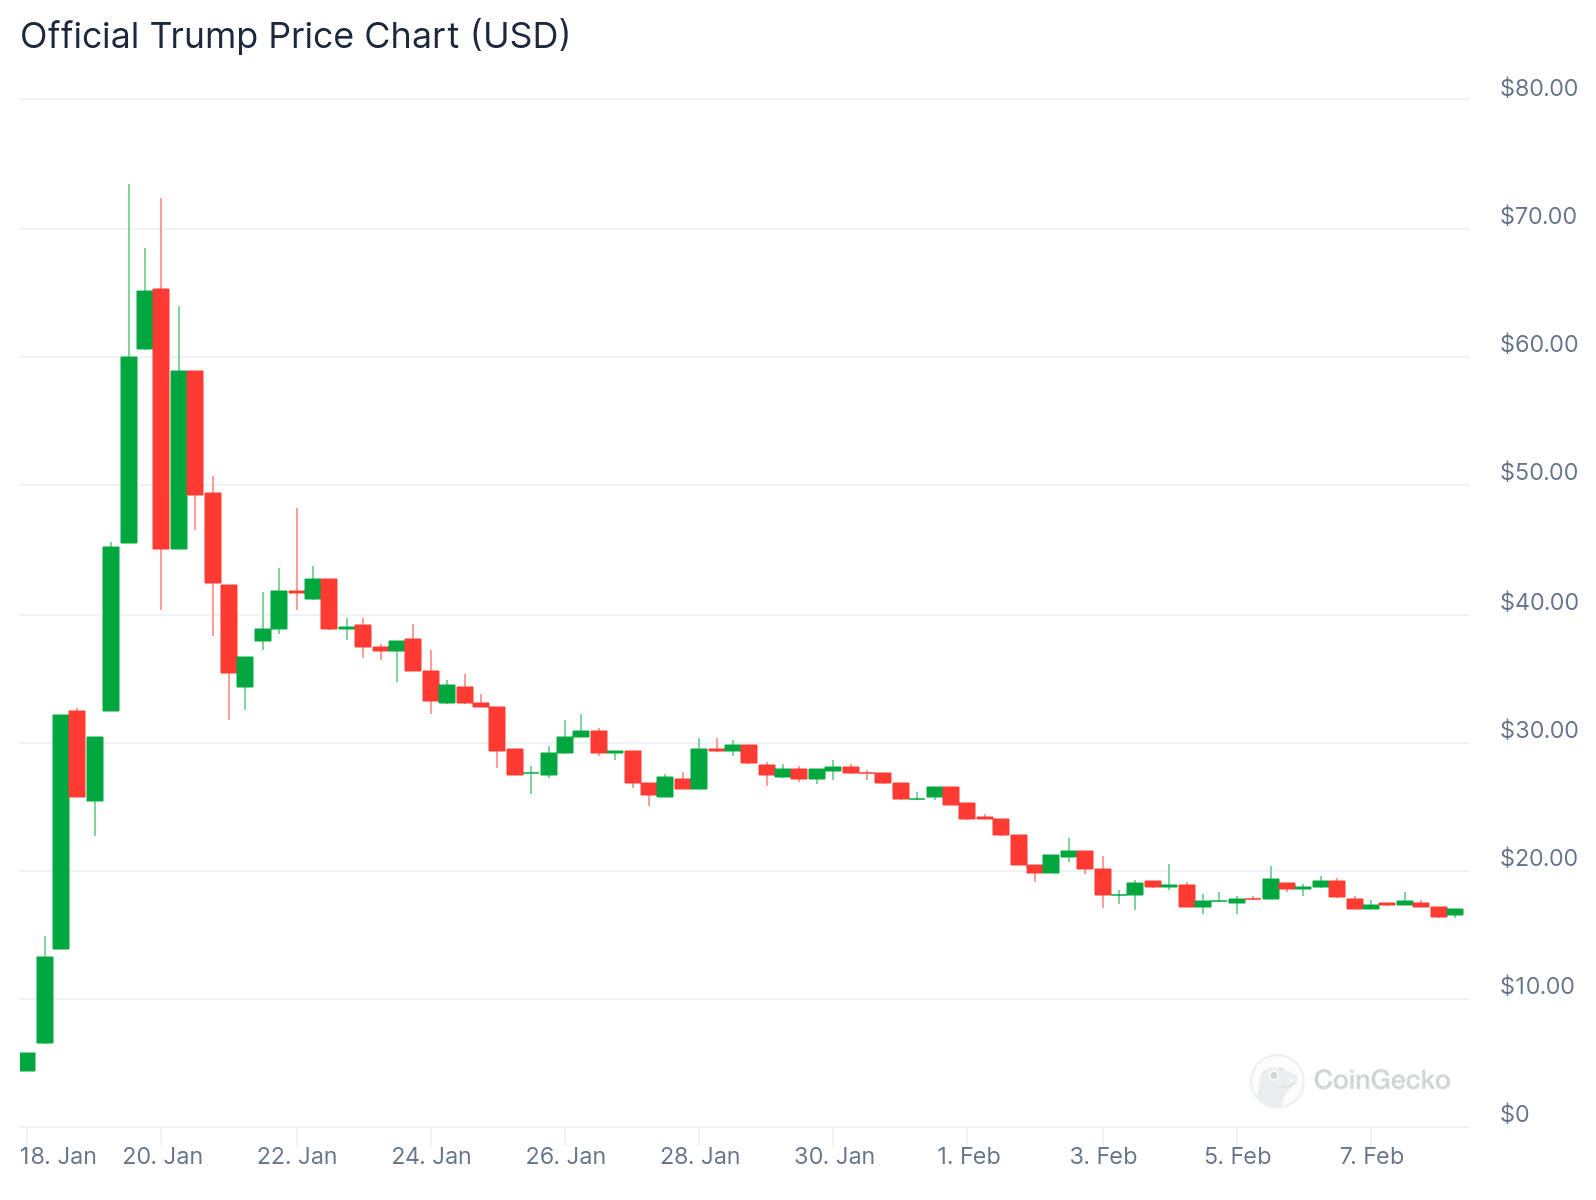This screenshot has width=1596, height=1200.
Task: Click the $0 price axis label
Action: coord(1514,1114)
